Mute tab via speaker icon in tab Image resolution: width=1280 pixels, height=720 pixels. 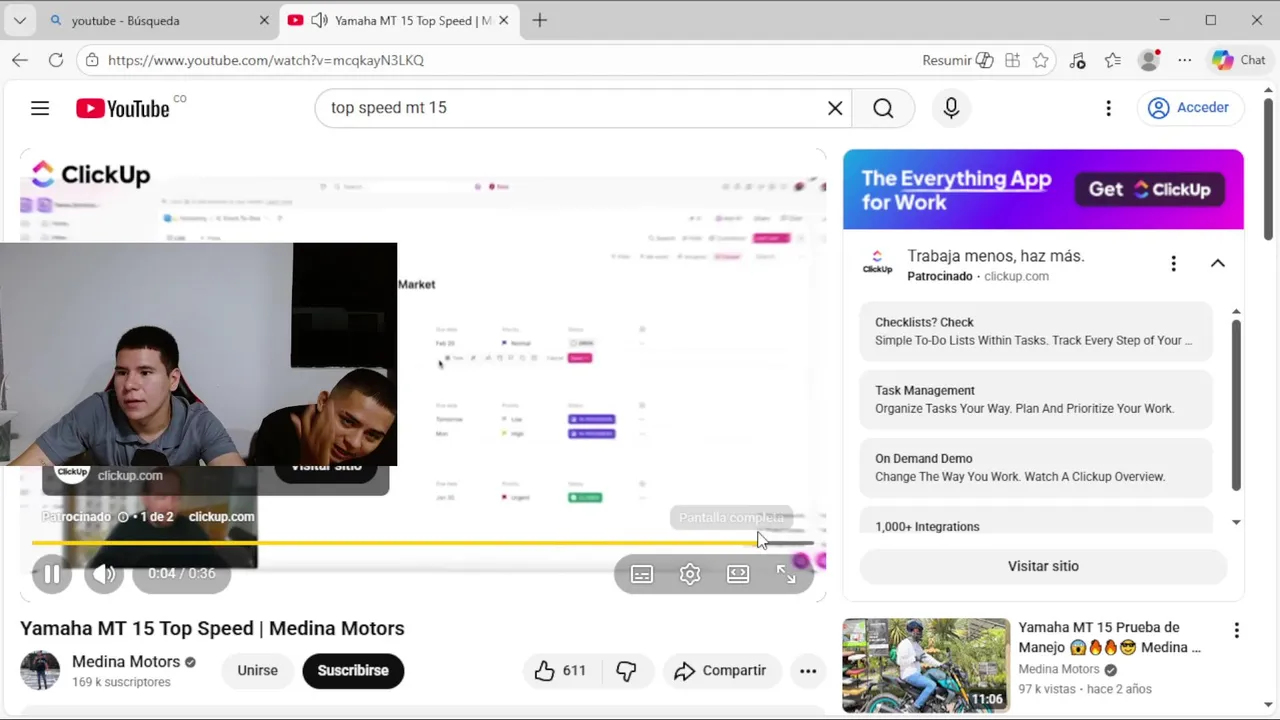pos(319,20)
